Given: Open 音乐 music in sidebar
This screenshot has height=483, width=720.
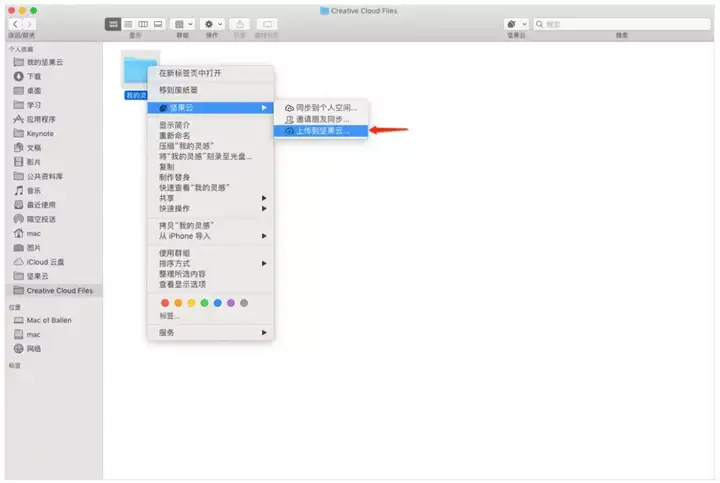Looking at the screenshot, I should (28, 190).
